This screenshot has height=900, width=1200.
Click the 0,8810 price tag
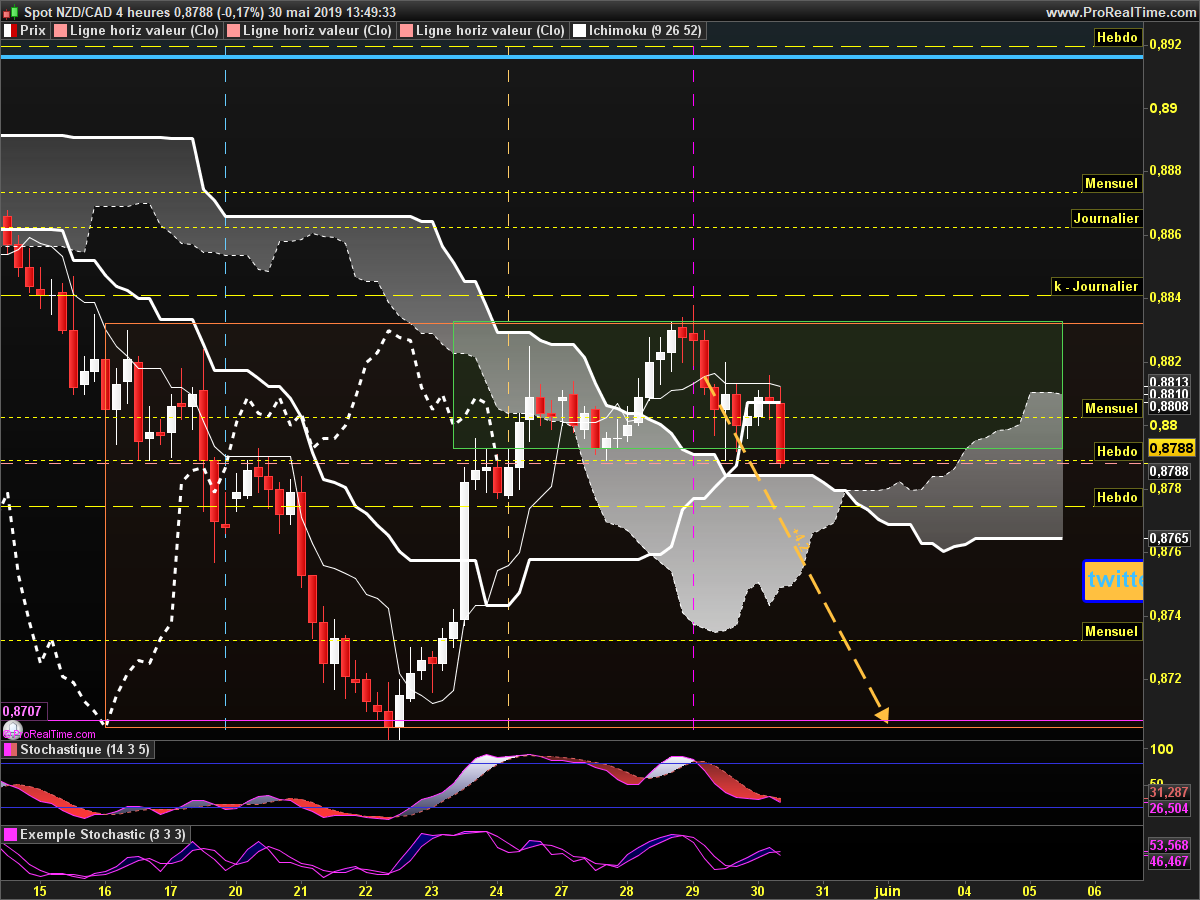click(1168, 394)
